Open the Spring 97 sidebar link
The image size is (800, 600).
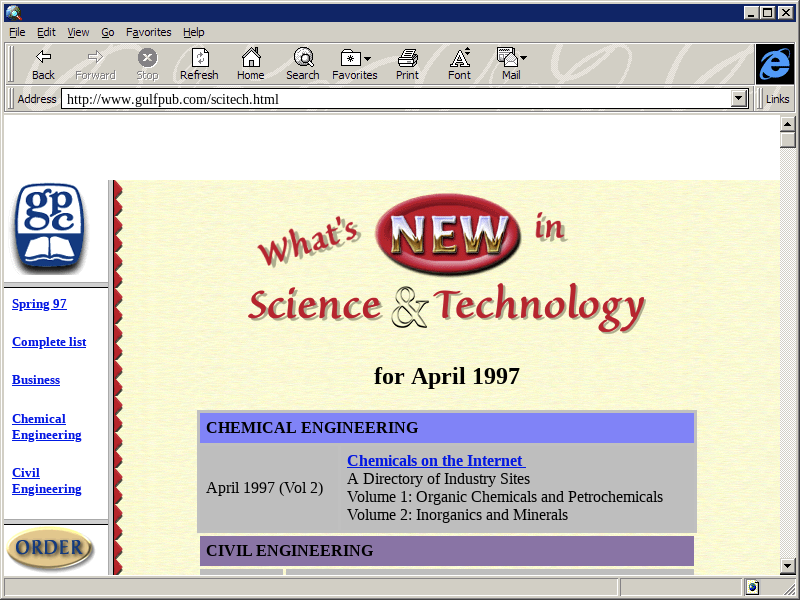pos(39,304)
